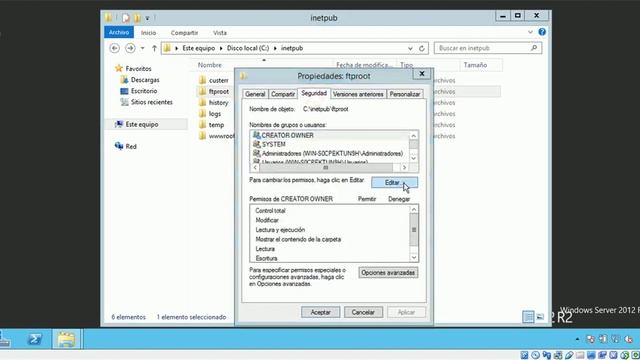Expand the ribbon with the chevron
This screenshot has height=360, width=640.
click(530, 32)
